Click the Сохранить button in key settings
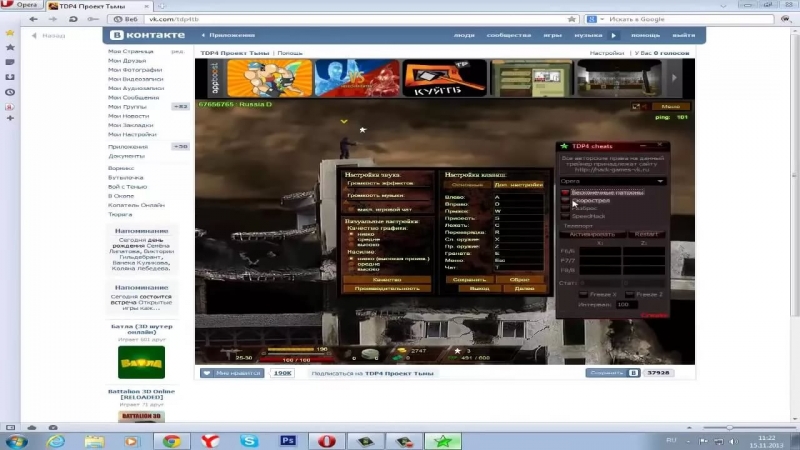 [469, 280]
